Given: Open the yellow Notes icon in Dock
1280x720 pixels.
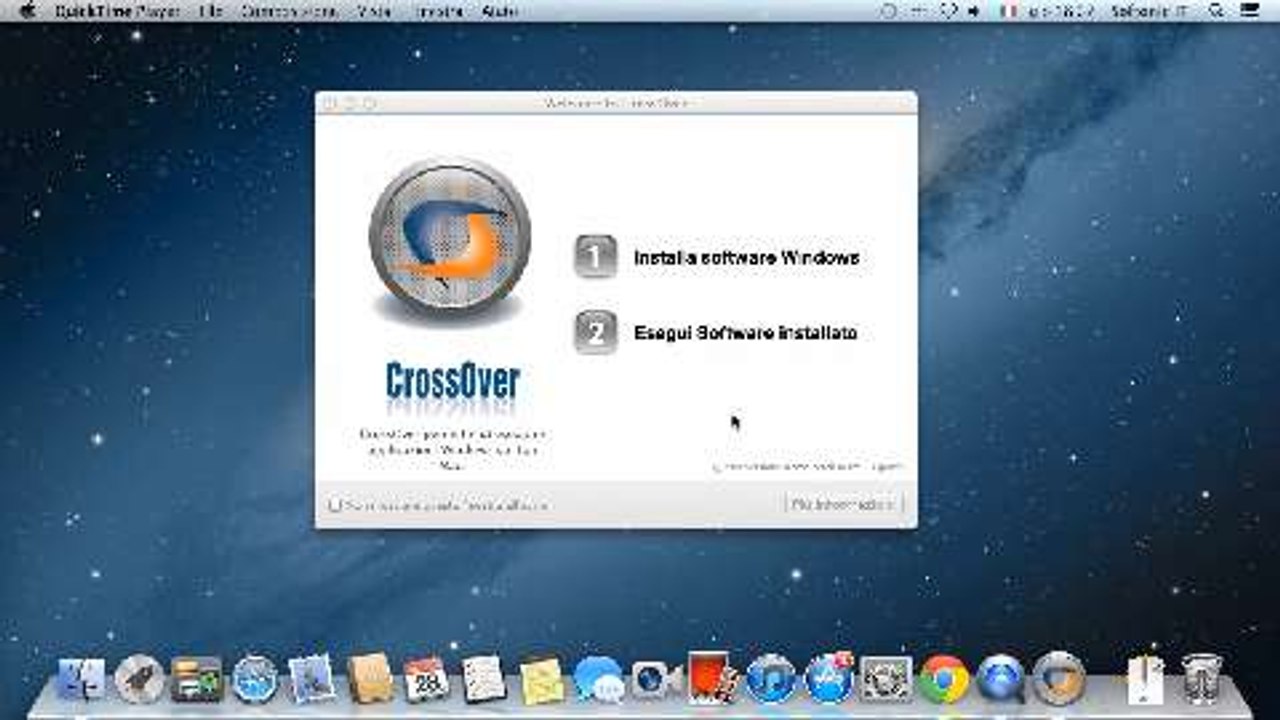Looking at the screenshot, I should point(541,680).
